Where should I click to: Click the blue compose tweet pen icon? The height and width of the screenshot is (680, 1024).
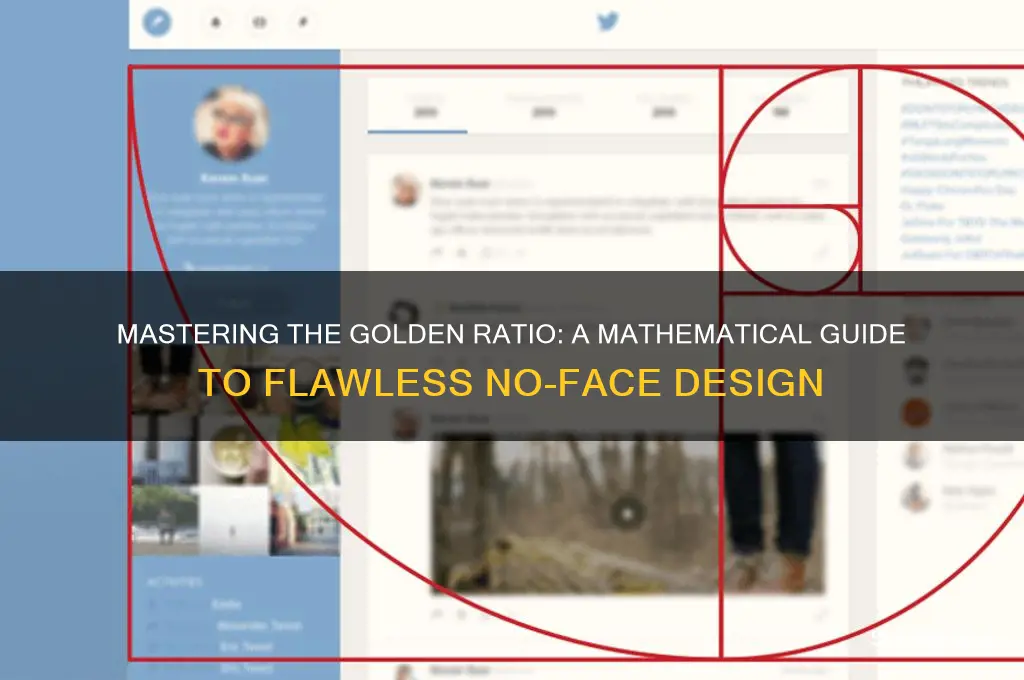[x=157, y=22]
